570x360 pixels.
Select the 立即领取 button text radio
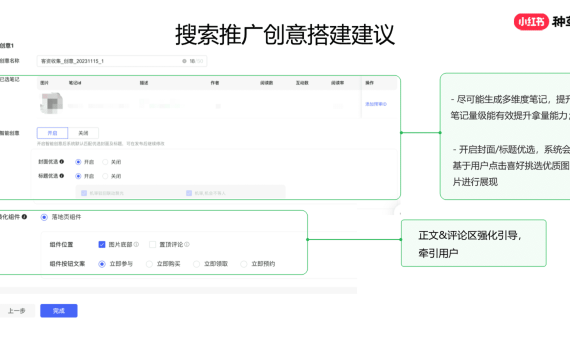pyautogui.click(x=196, y=264)
